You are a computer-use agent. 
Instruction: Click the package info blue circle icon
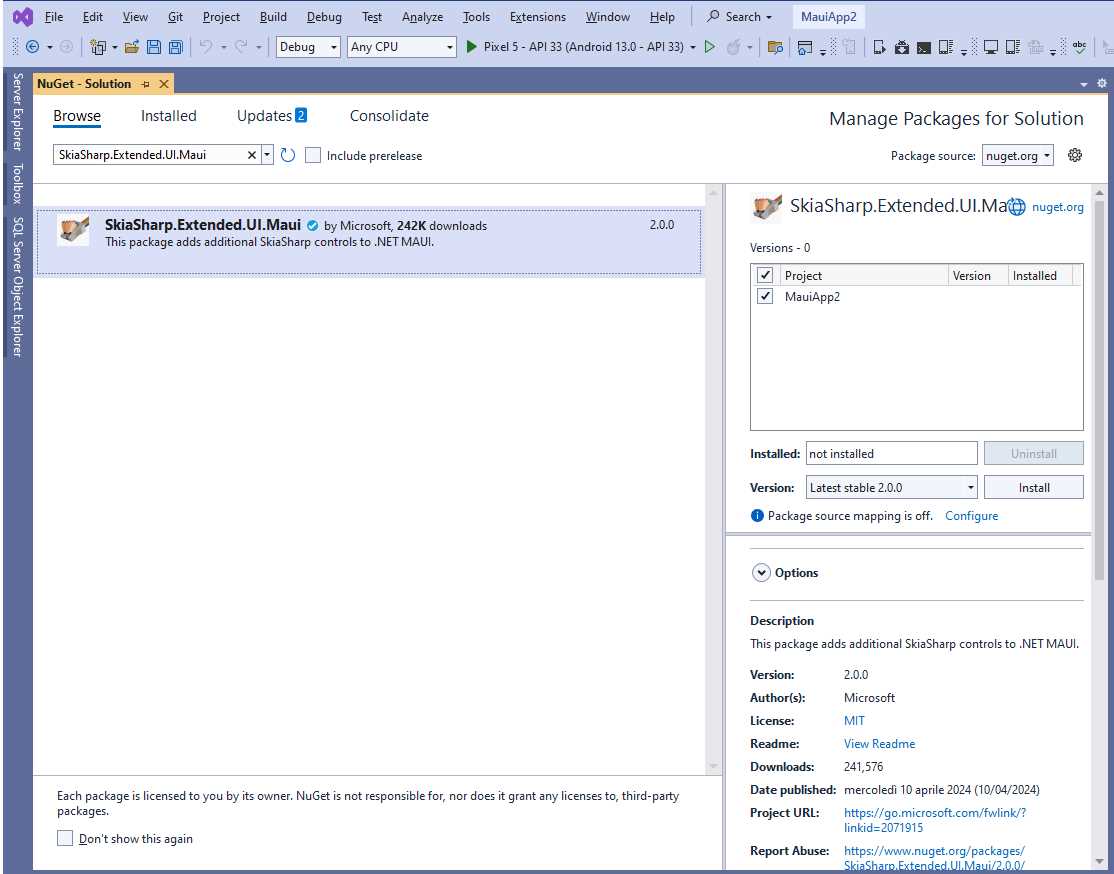point(757,516)
